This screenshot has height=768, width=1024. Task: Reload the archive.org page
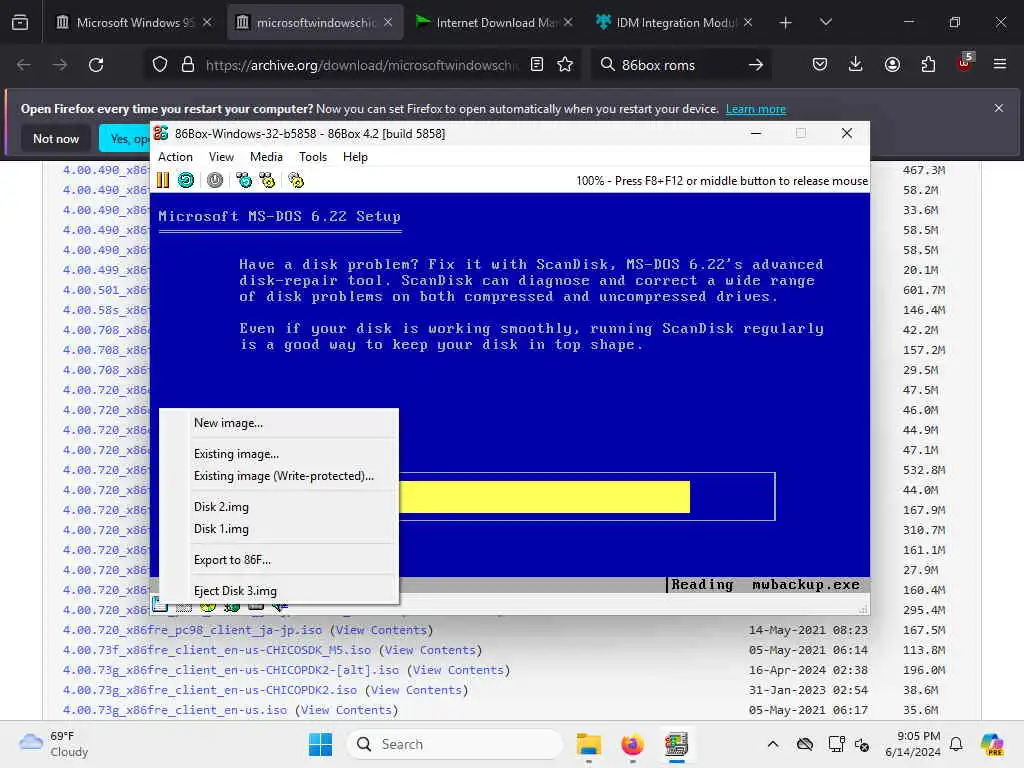96,65
